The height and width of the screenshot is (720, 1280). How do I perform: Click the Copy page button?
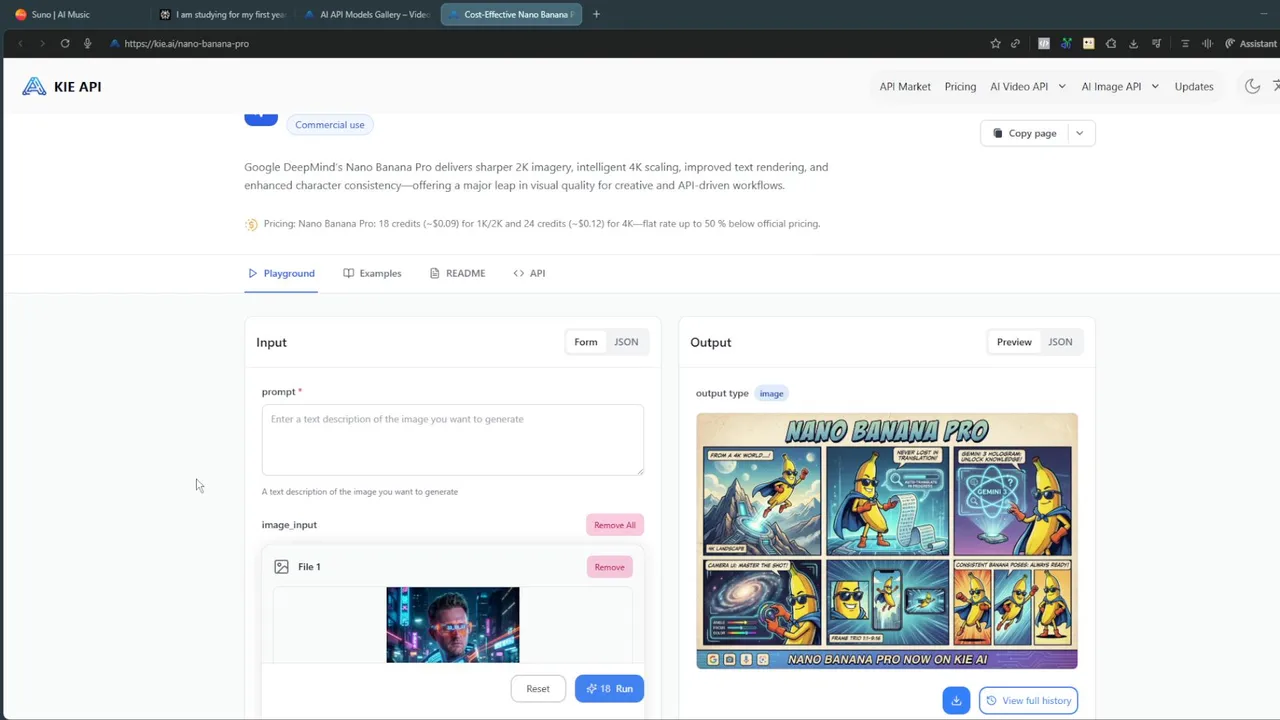click(x=1024, y=133)
